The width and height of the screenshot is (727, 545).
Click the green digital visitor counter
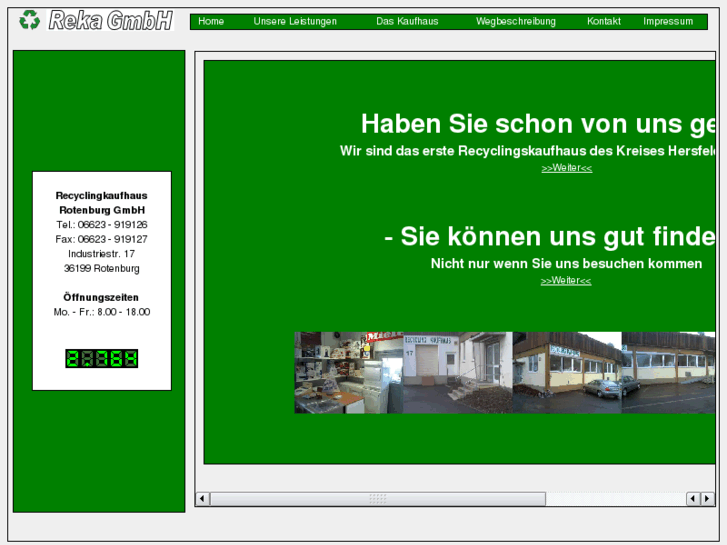101,358
